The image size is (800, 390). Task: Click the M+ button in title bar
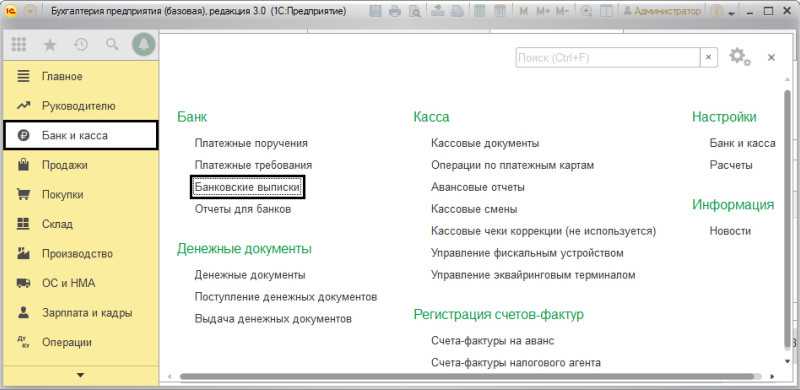click(x=542, y=11)
